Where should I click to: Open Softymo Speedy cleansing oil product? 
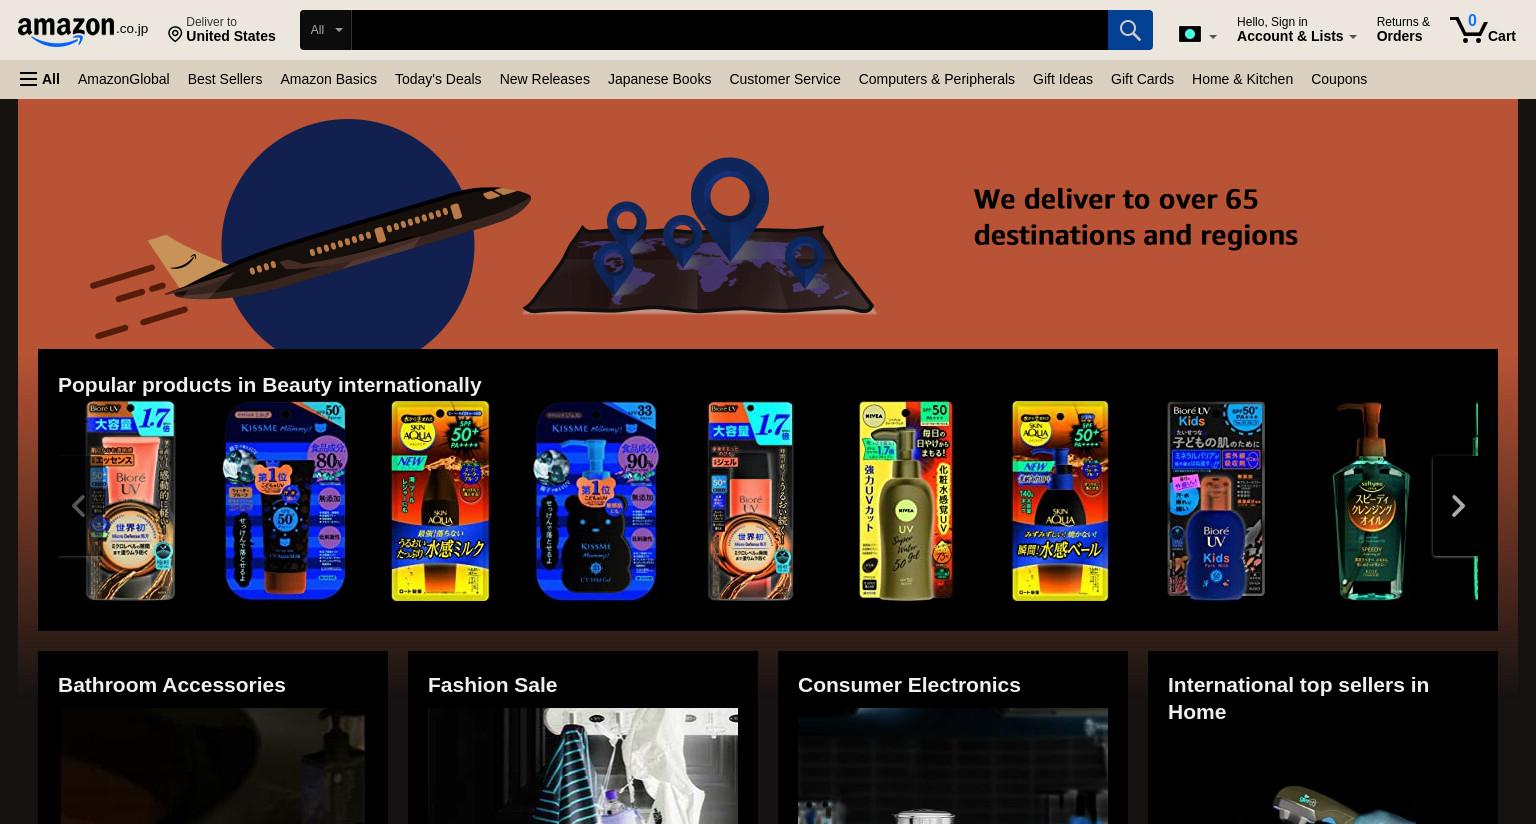1371,501
